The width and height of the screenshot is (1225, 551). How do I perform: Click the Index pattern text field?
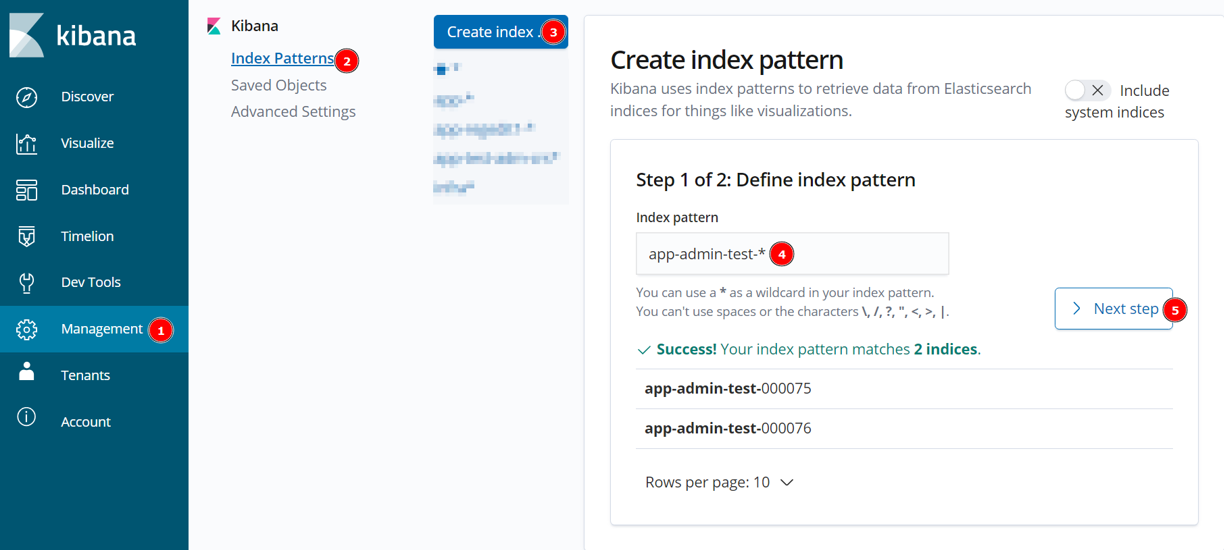pos(792,254)
